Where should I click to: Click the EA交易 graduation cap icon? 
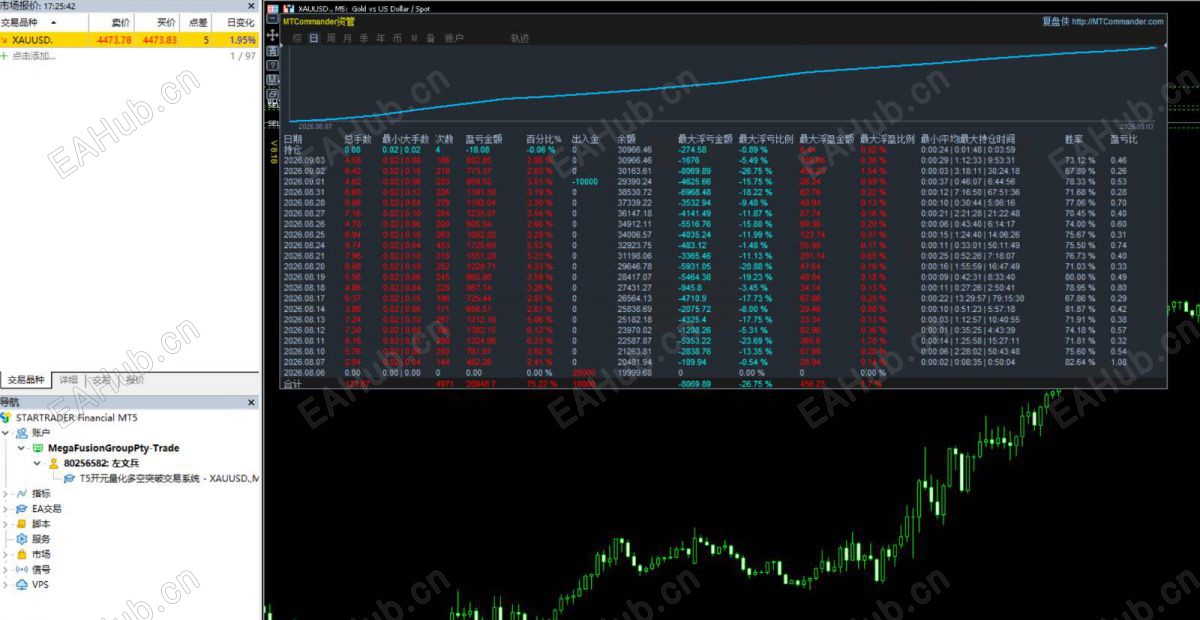pos(21,509)
